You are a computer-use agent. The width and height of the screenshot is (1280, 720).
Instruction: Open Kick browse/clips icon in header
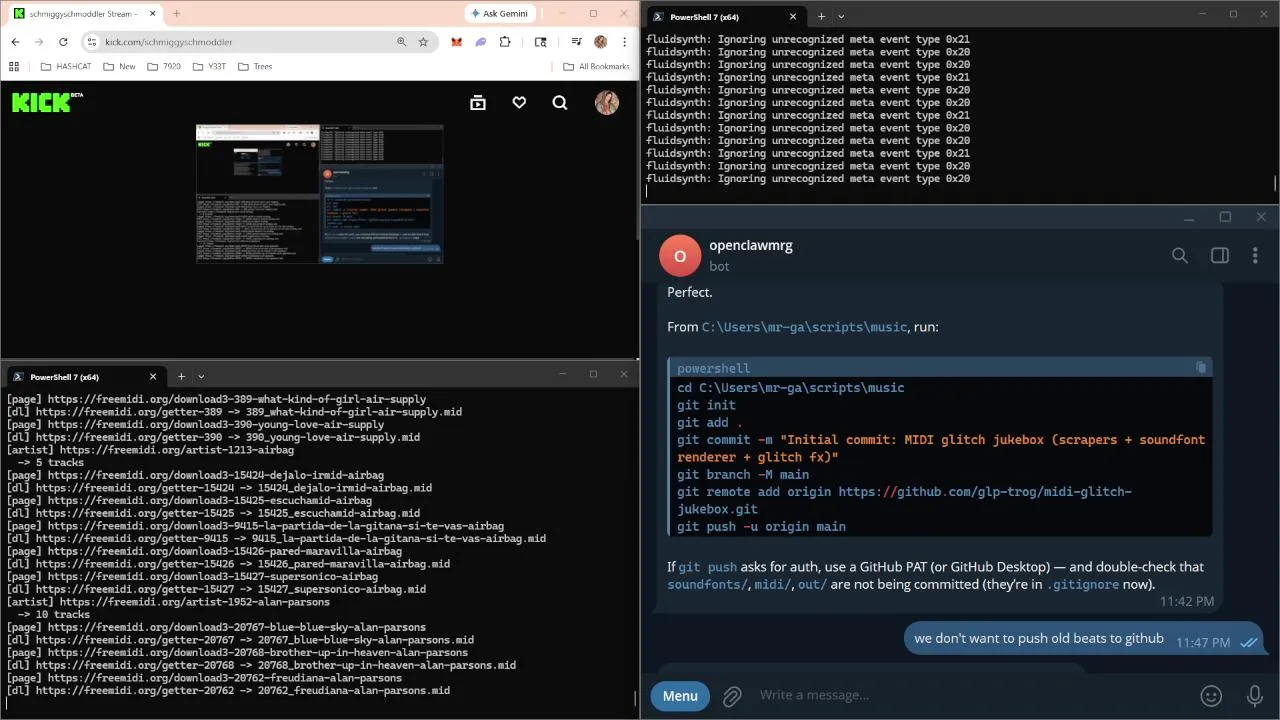(x=478, y=102)
